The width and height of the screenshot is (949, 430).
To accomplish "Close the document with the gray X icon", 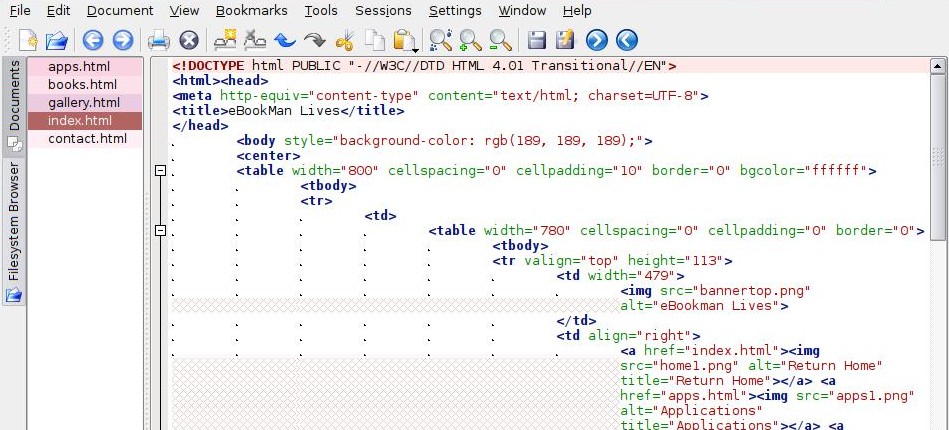I will pyautogui.click(x=189, y=41).
